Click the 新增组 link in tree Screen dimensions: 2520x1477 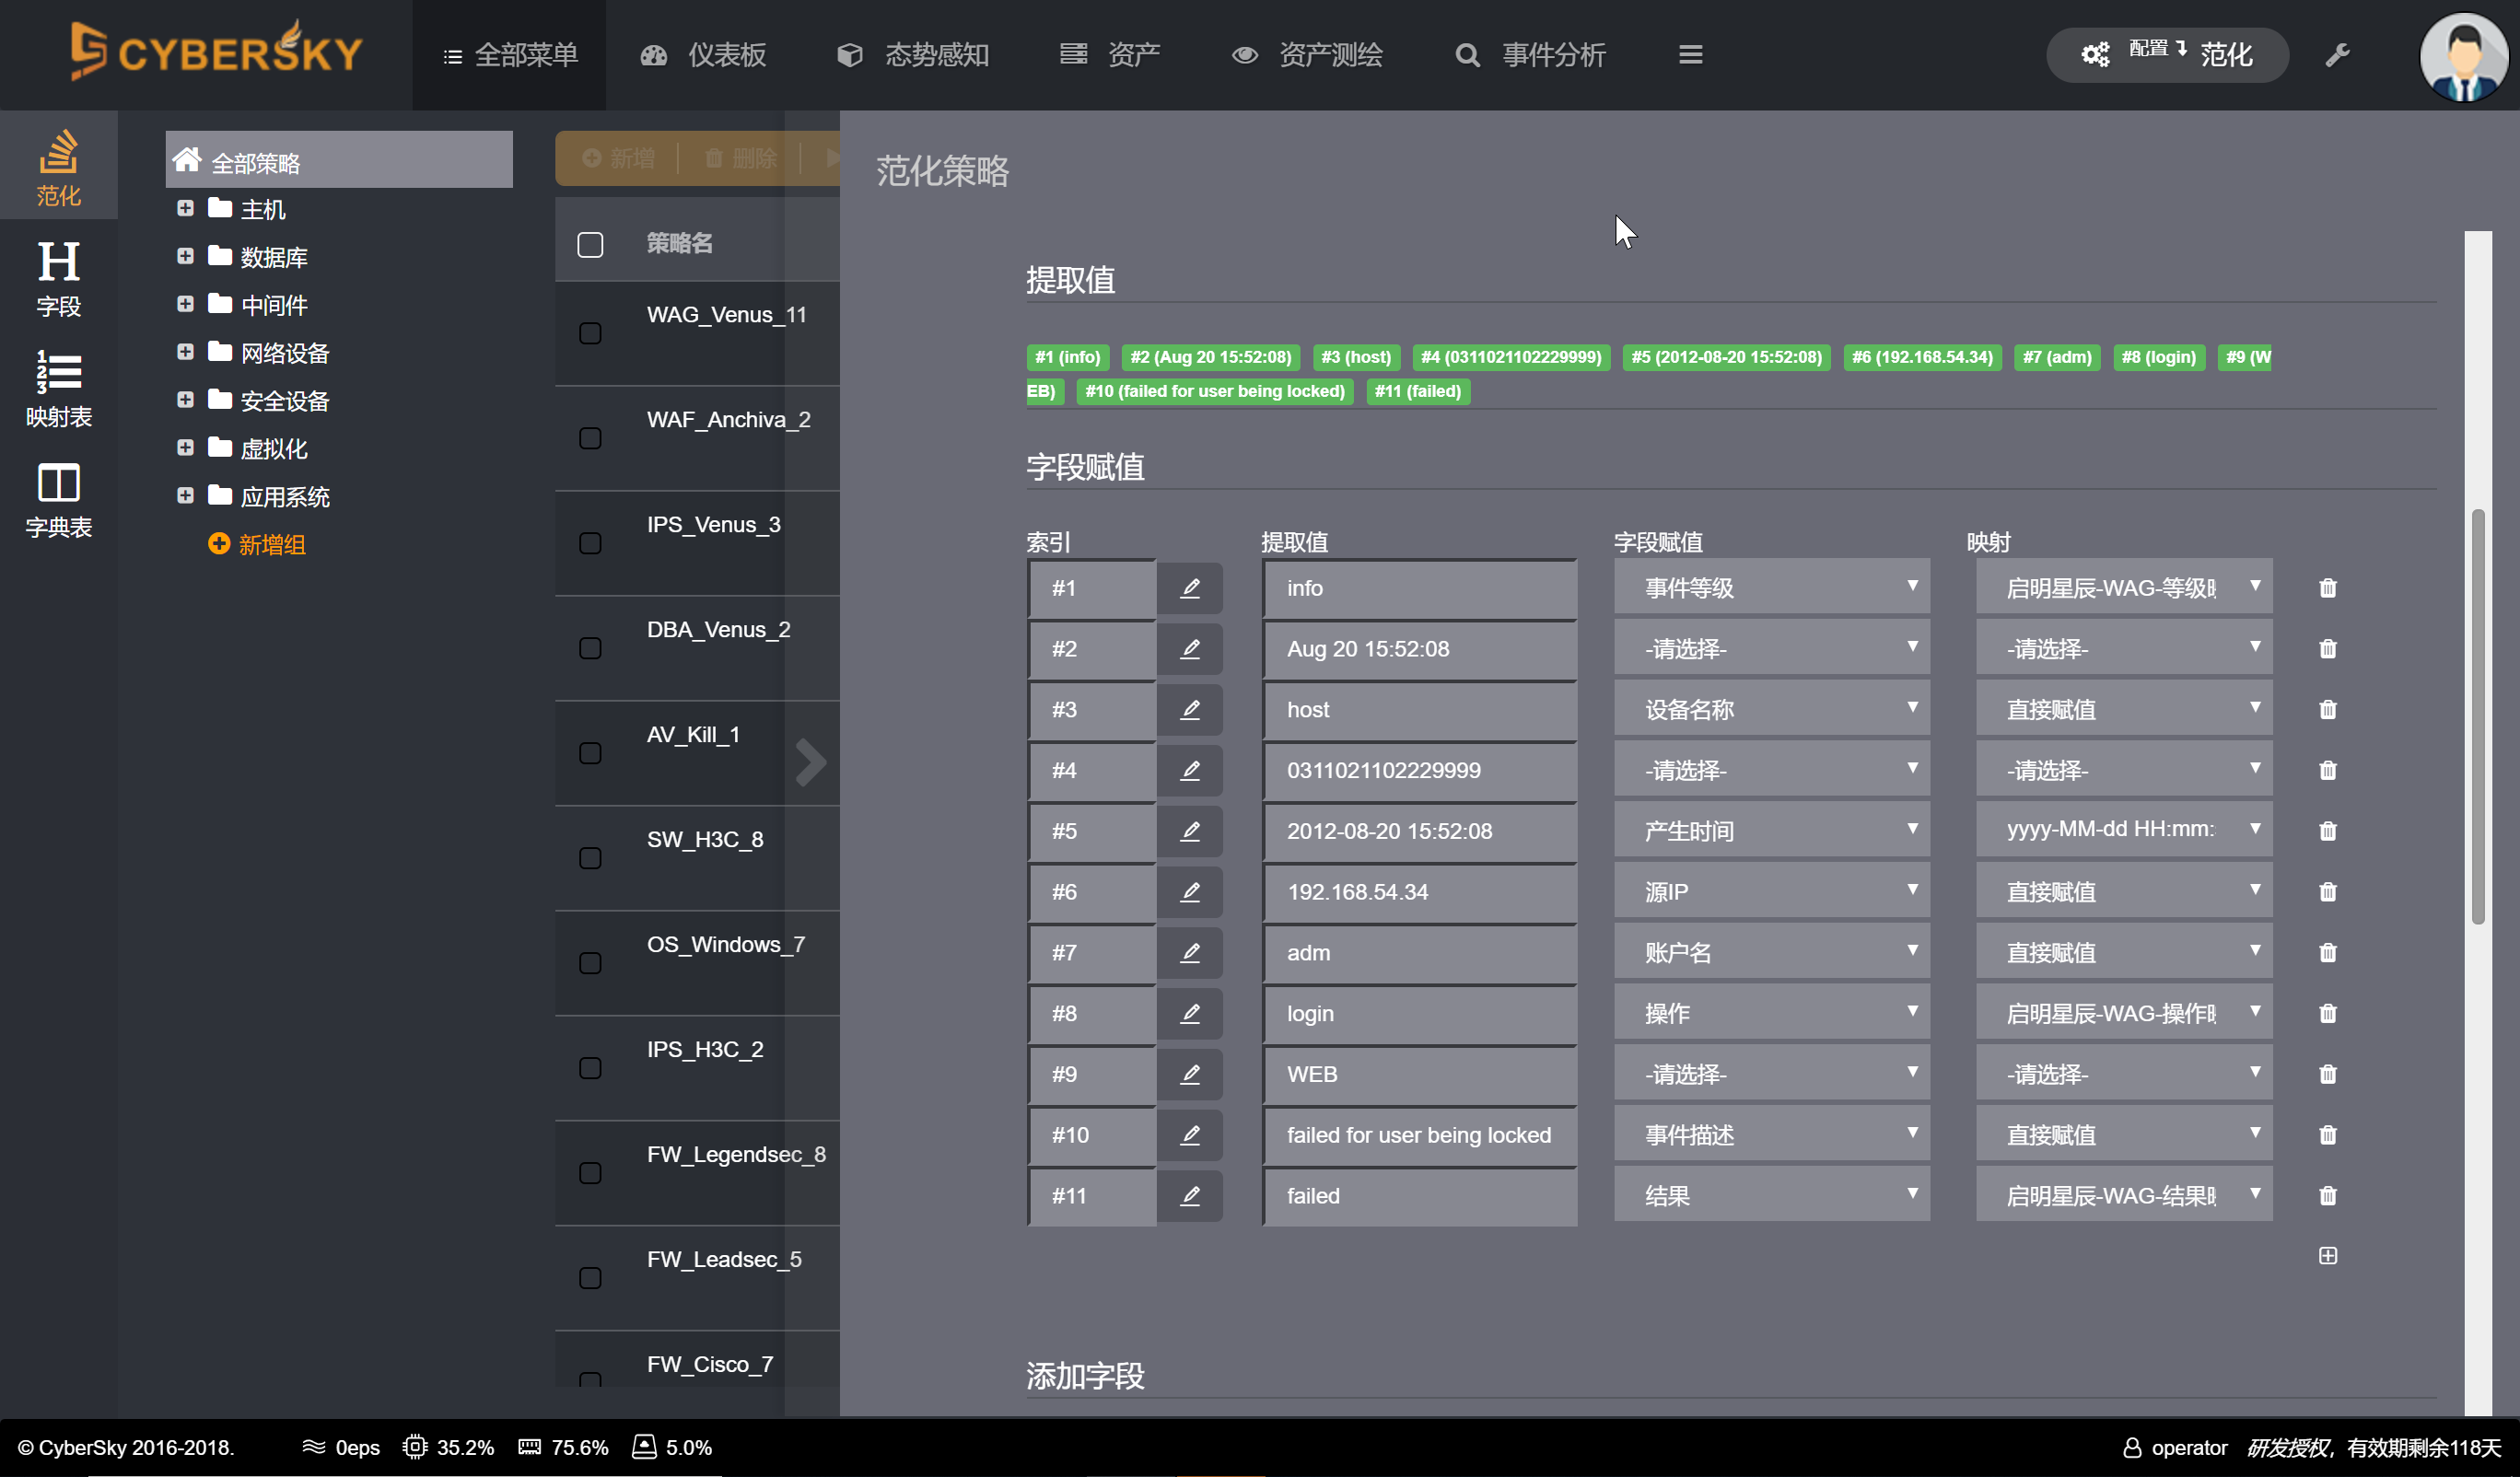(x=258, y=544)
